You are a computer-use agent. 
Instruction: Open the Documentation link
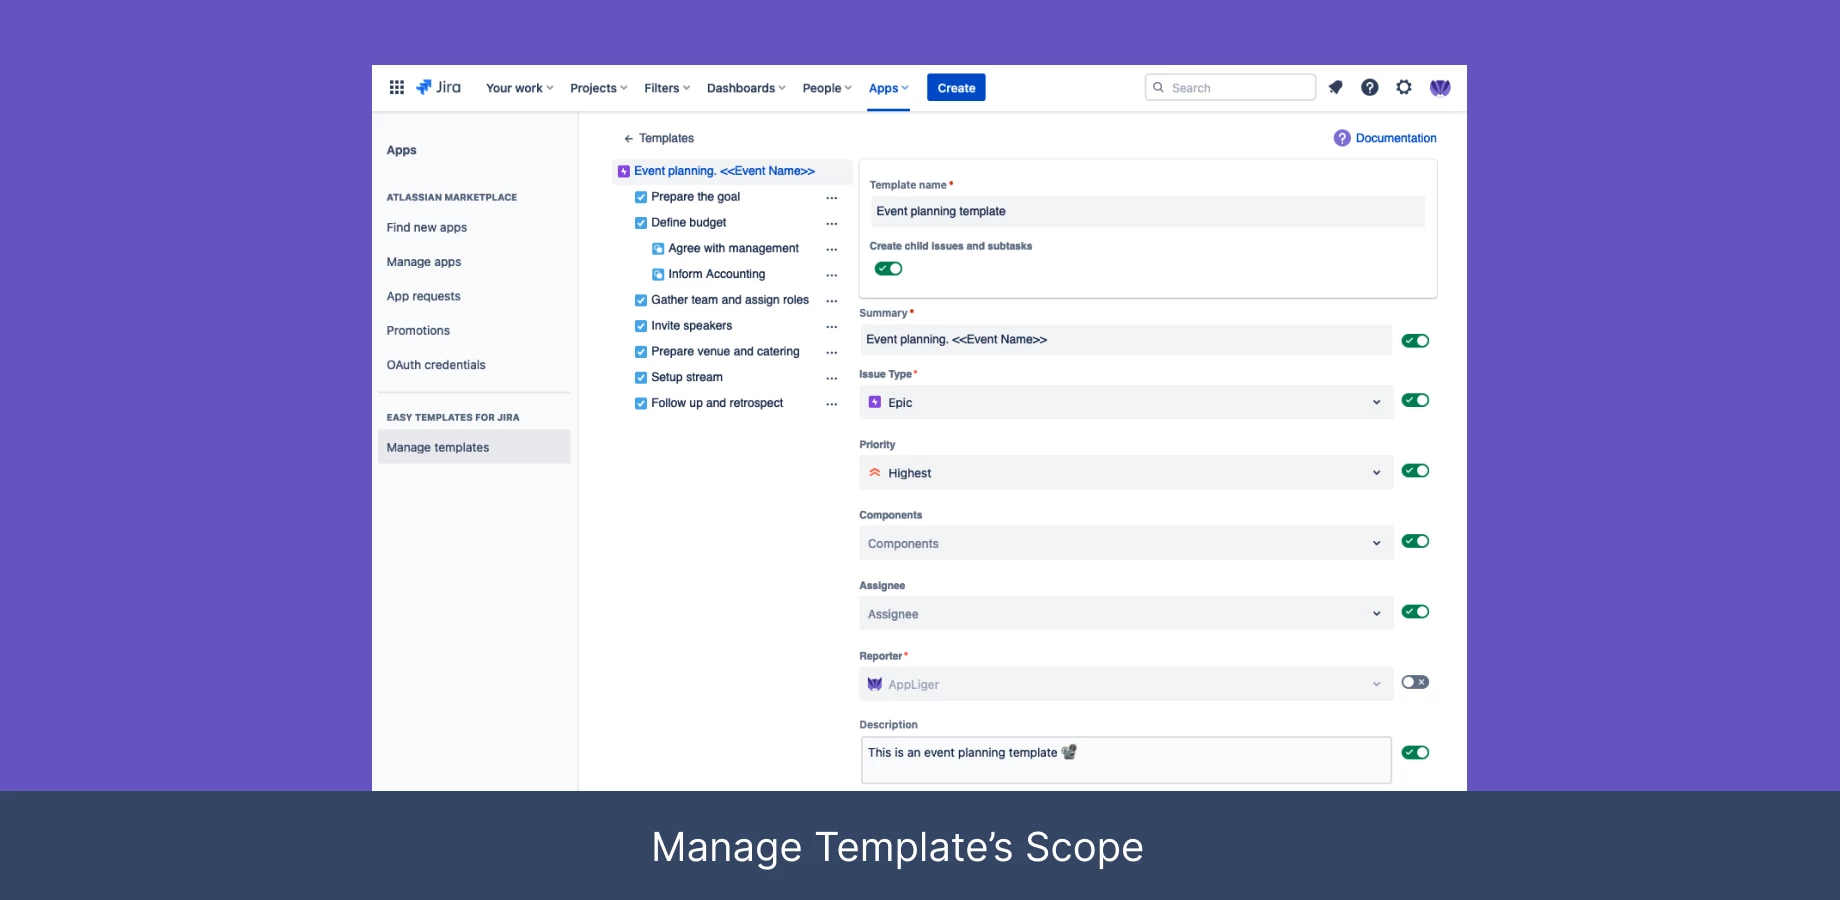point(1395,139)
